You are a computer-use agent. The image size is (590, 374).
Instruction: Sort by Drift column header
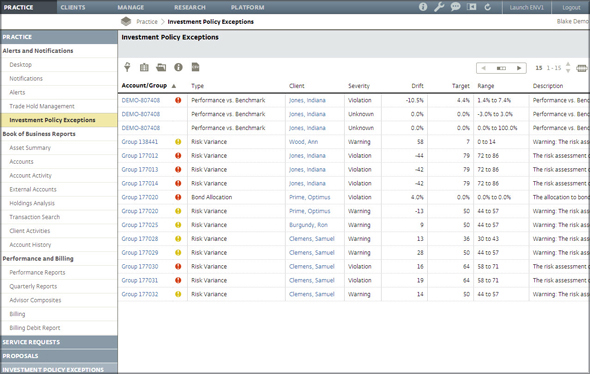tap(417, 86)
